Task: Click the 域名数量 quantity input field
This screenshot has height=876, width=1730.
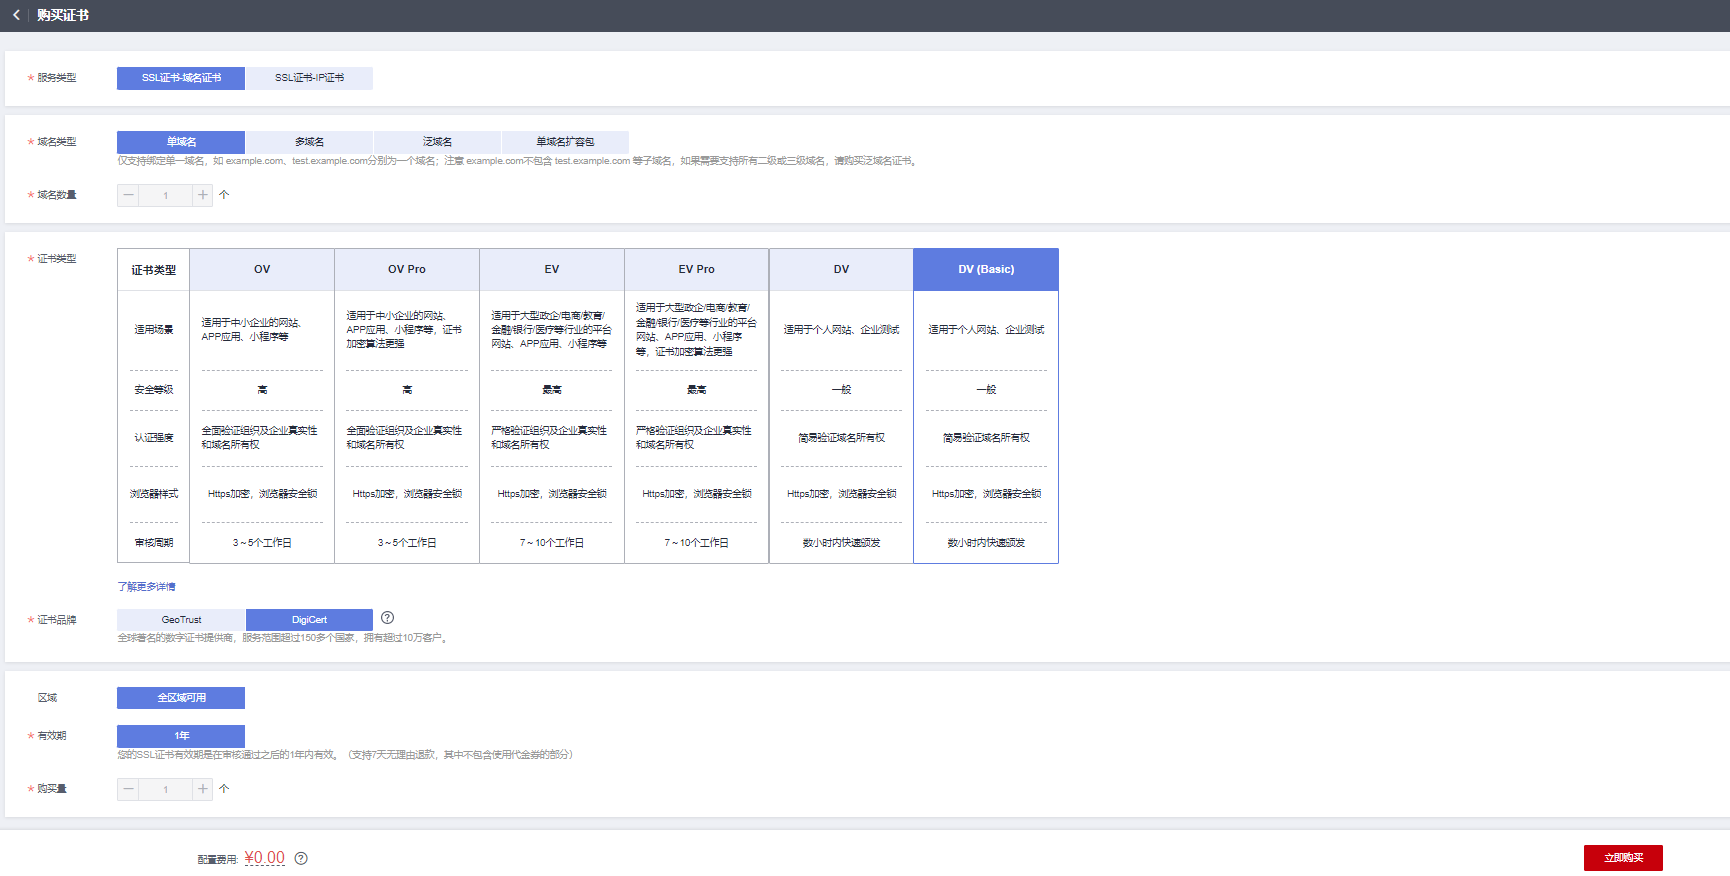Action: click(x=165, y=195)
